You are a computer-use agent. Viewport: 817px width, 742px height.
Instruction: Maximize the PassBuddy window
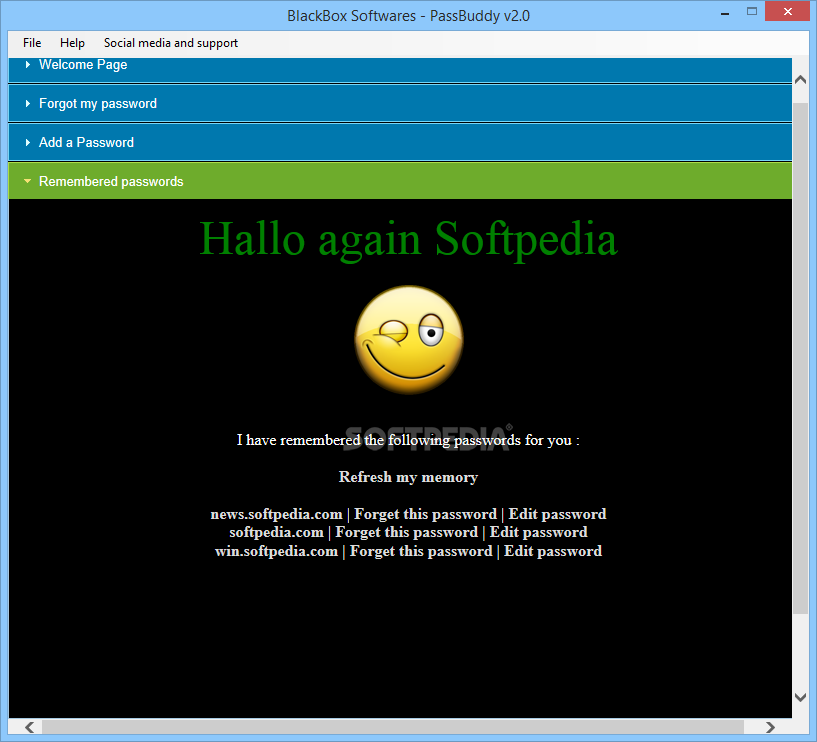click(751, 11)
